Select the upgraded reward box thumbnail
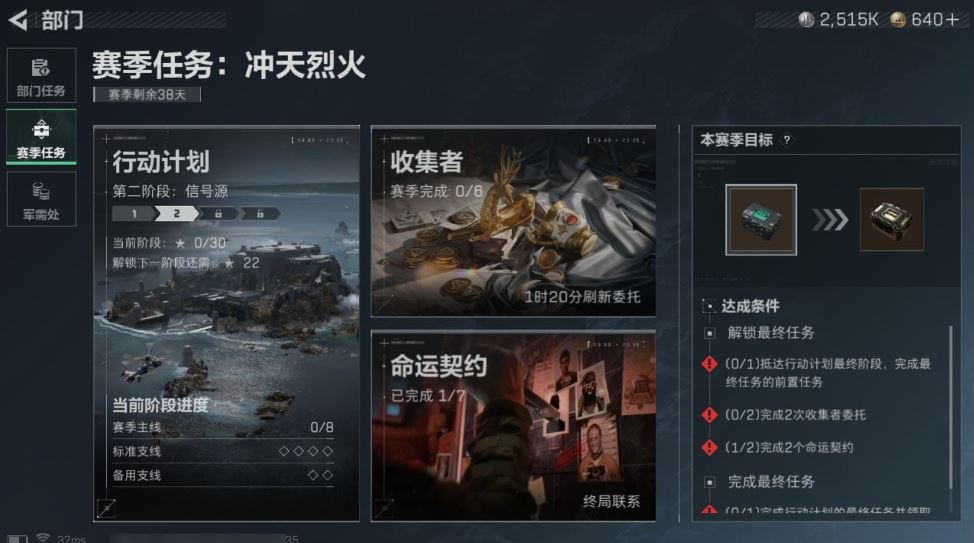 click(891, 220)
